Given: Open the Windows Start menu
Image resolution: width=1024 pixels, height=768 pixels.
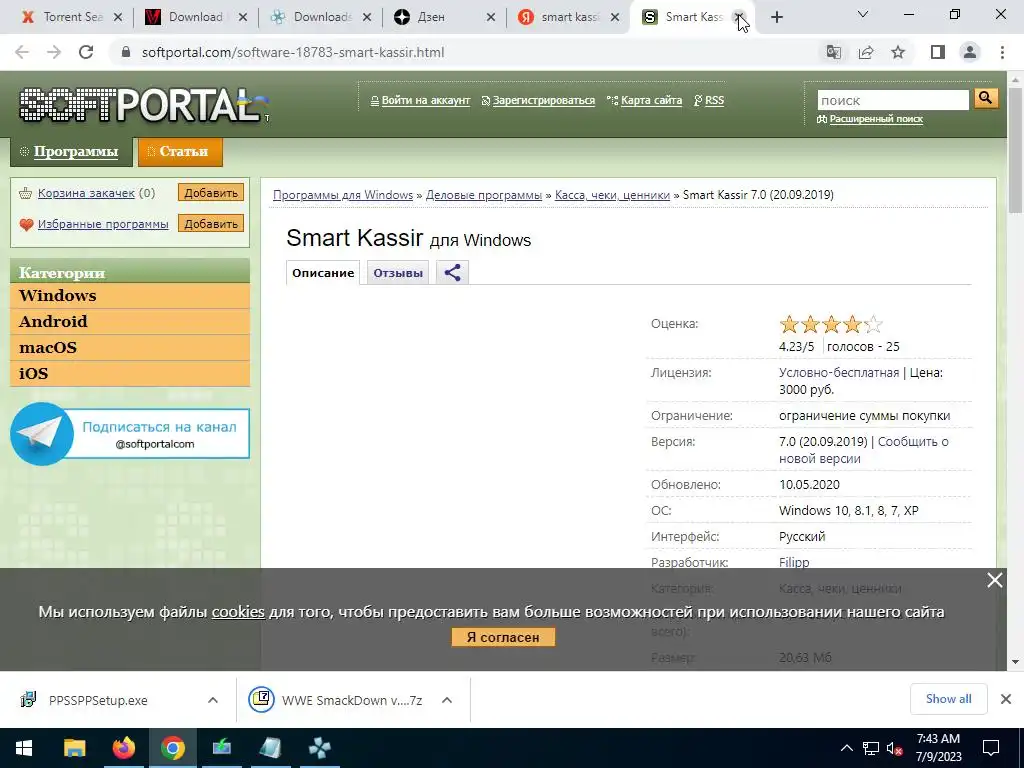Looking at the screenshot, I should 24,748.
